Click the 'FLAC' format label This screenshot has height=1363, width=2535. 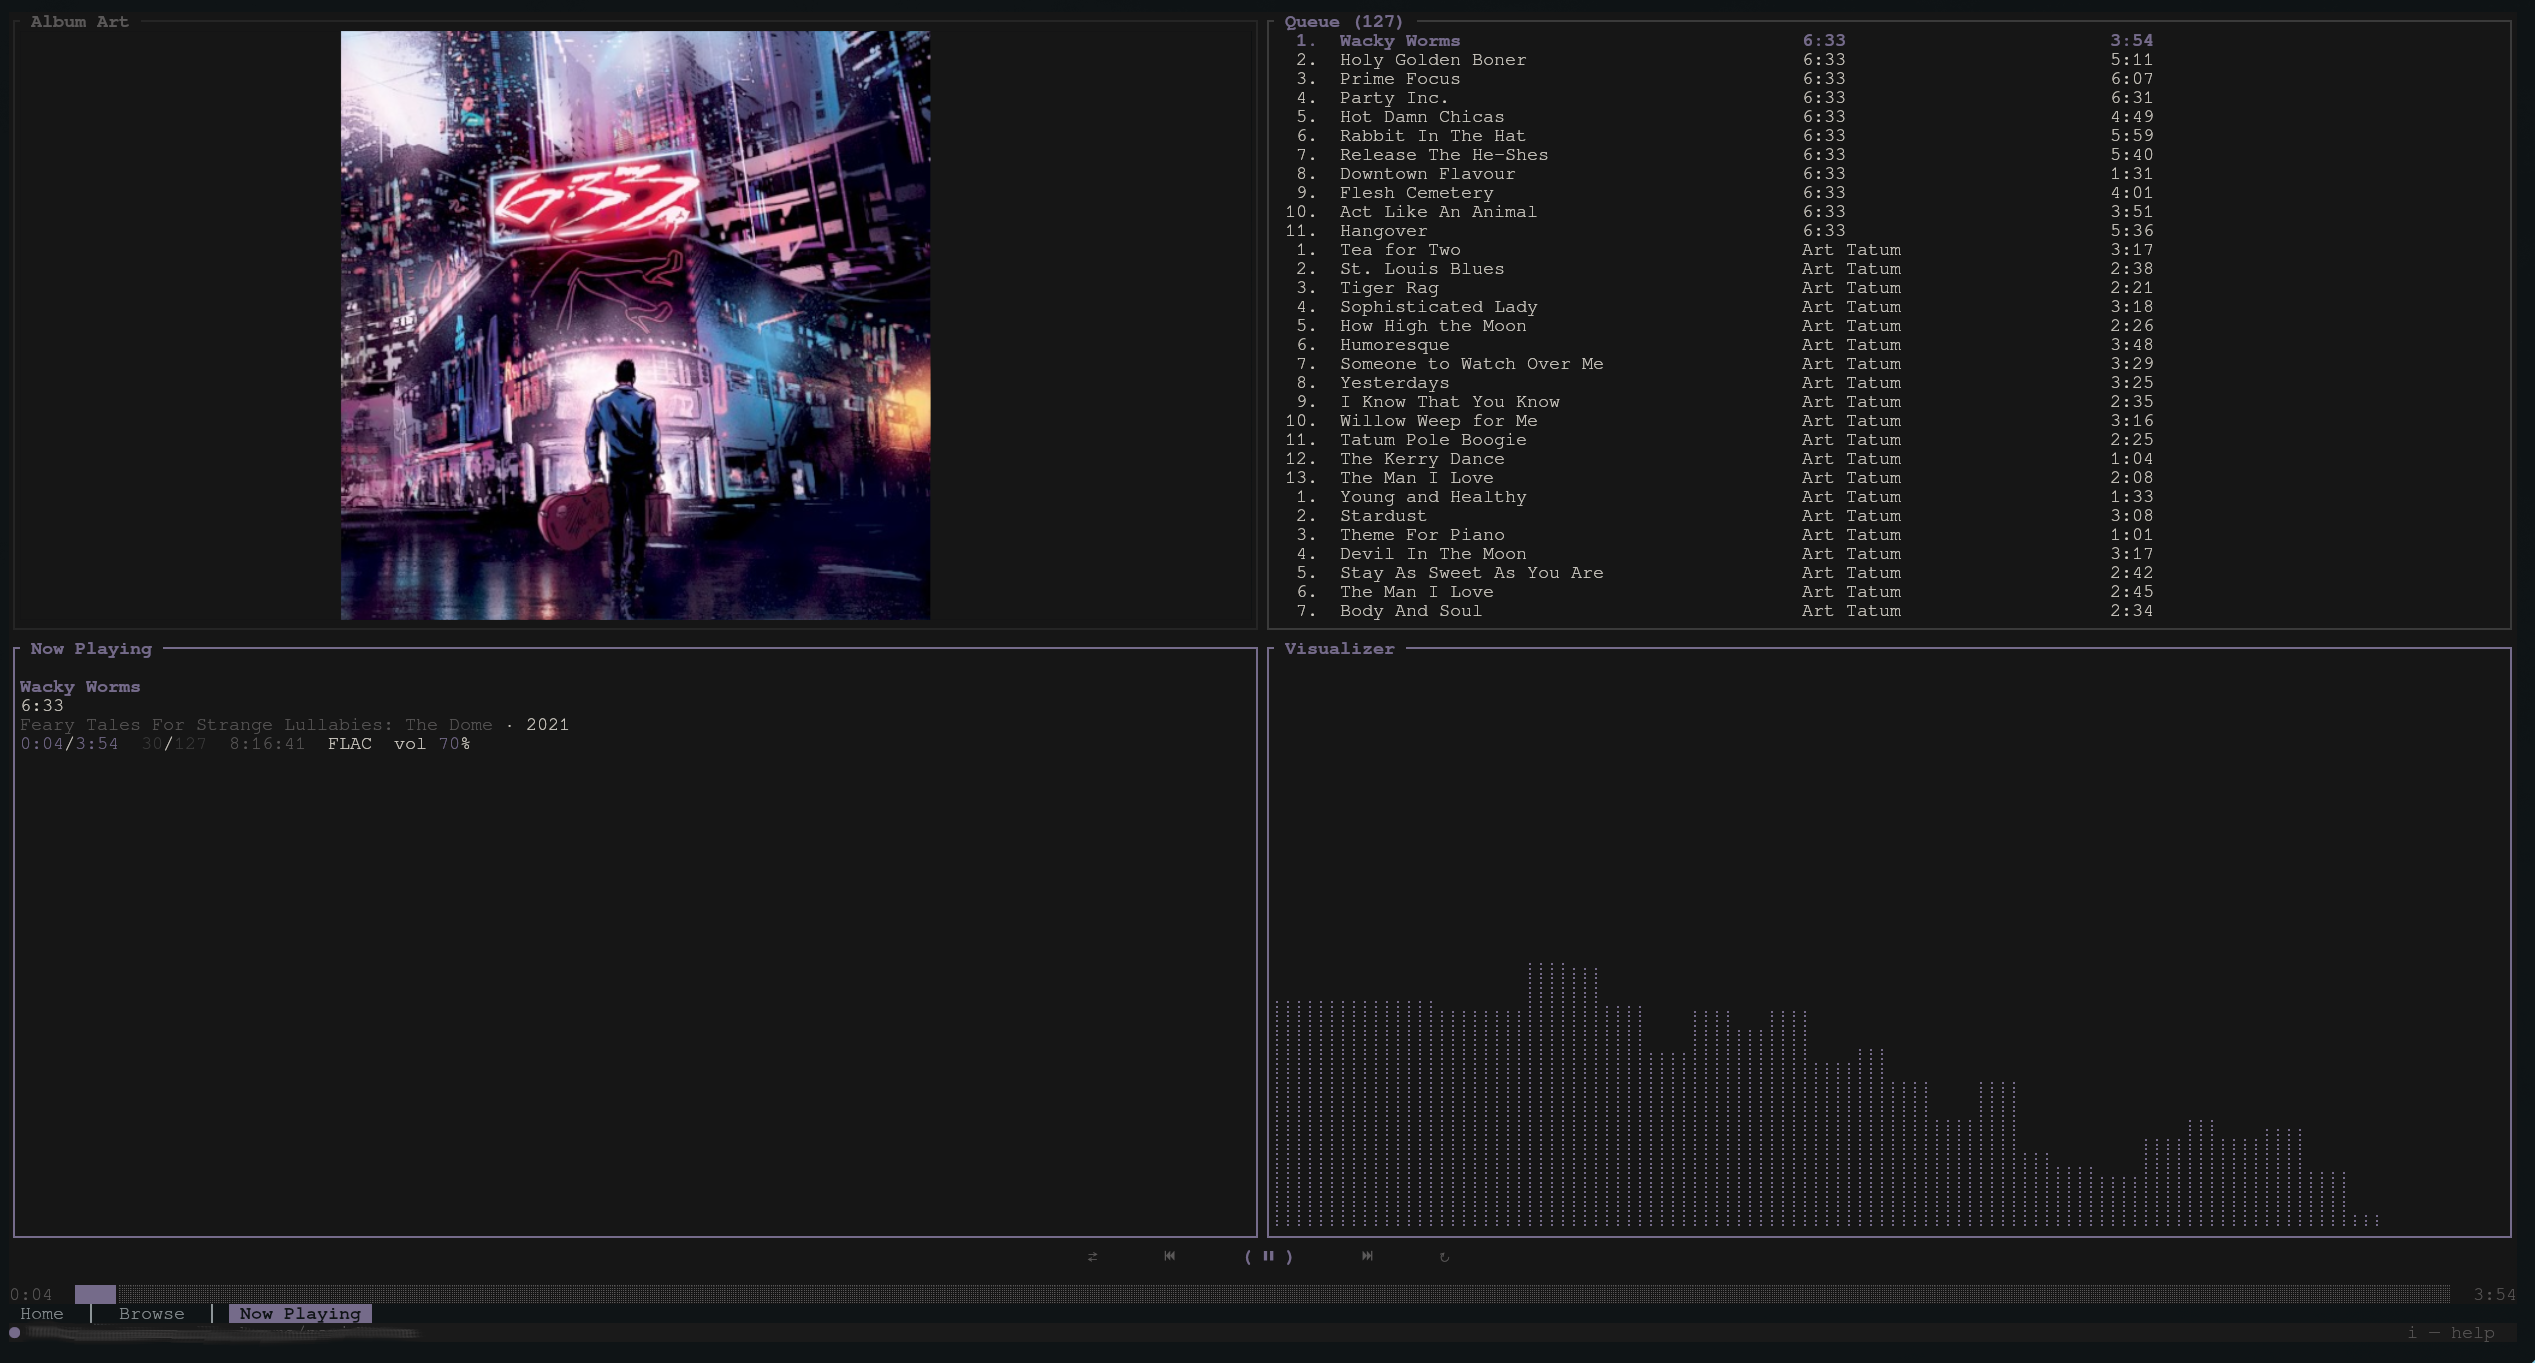pyautogui.click(x=350, y=744)
